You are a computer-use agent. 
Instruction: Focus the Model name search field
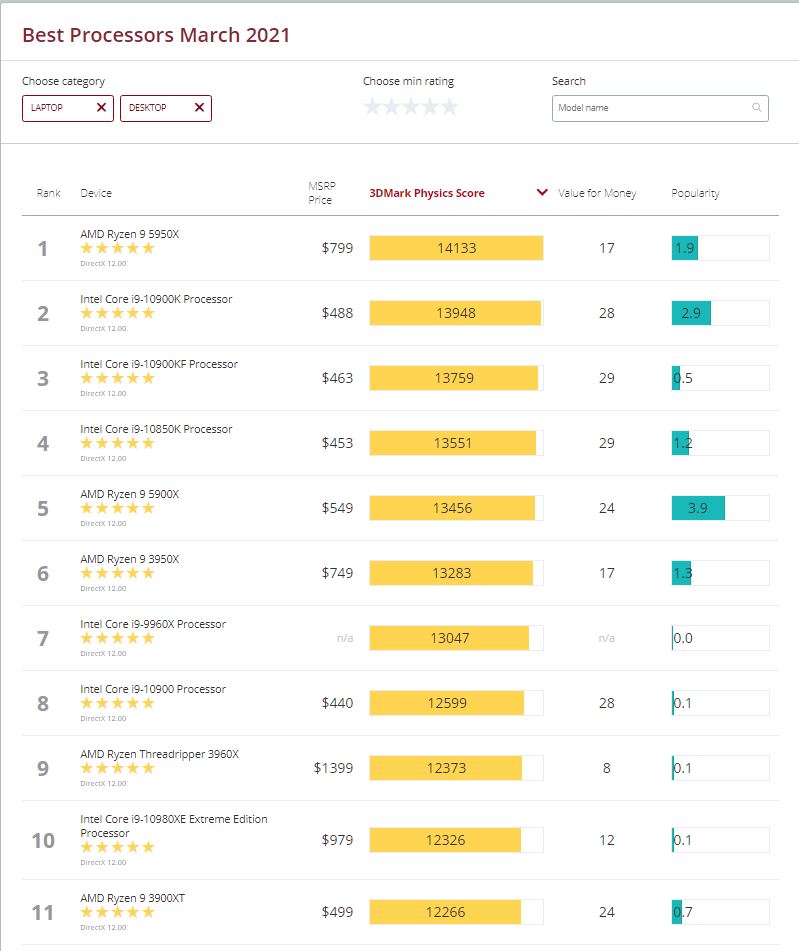coord(660,108)
